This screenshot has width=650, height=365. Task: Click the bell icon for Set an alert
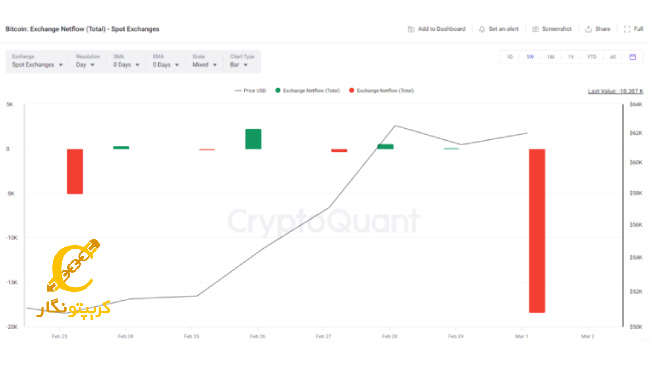482,29
